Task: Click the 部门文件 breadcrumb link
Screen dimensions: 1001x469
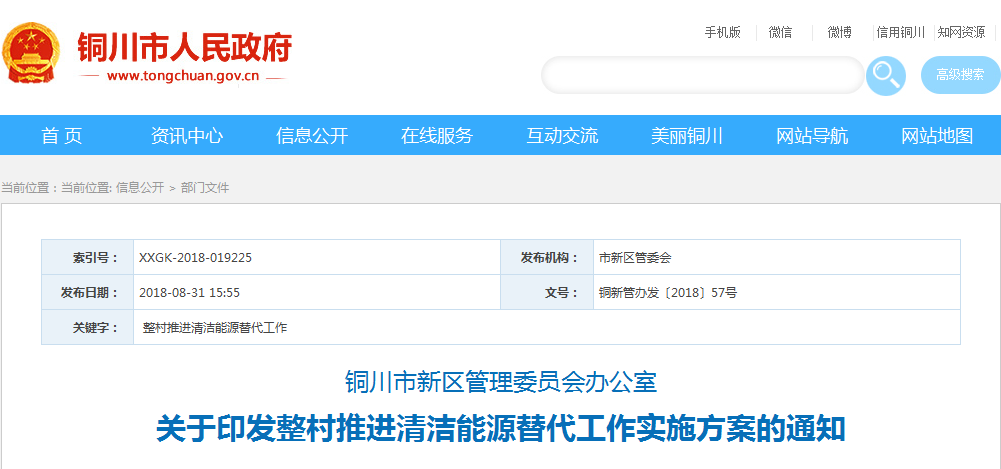Action: pos(205,188)
